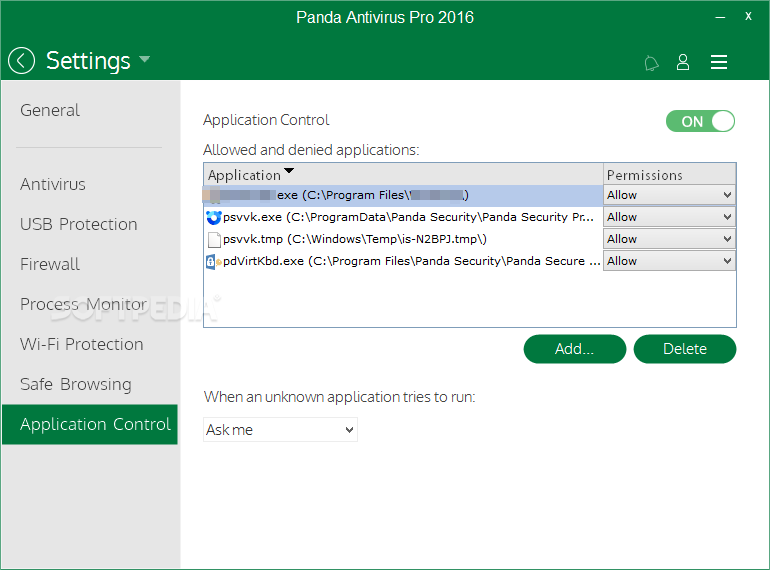Open the Safe Browsing settings section

pyautogui.click(x=76, y=384)
